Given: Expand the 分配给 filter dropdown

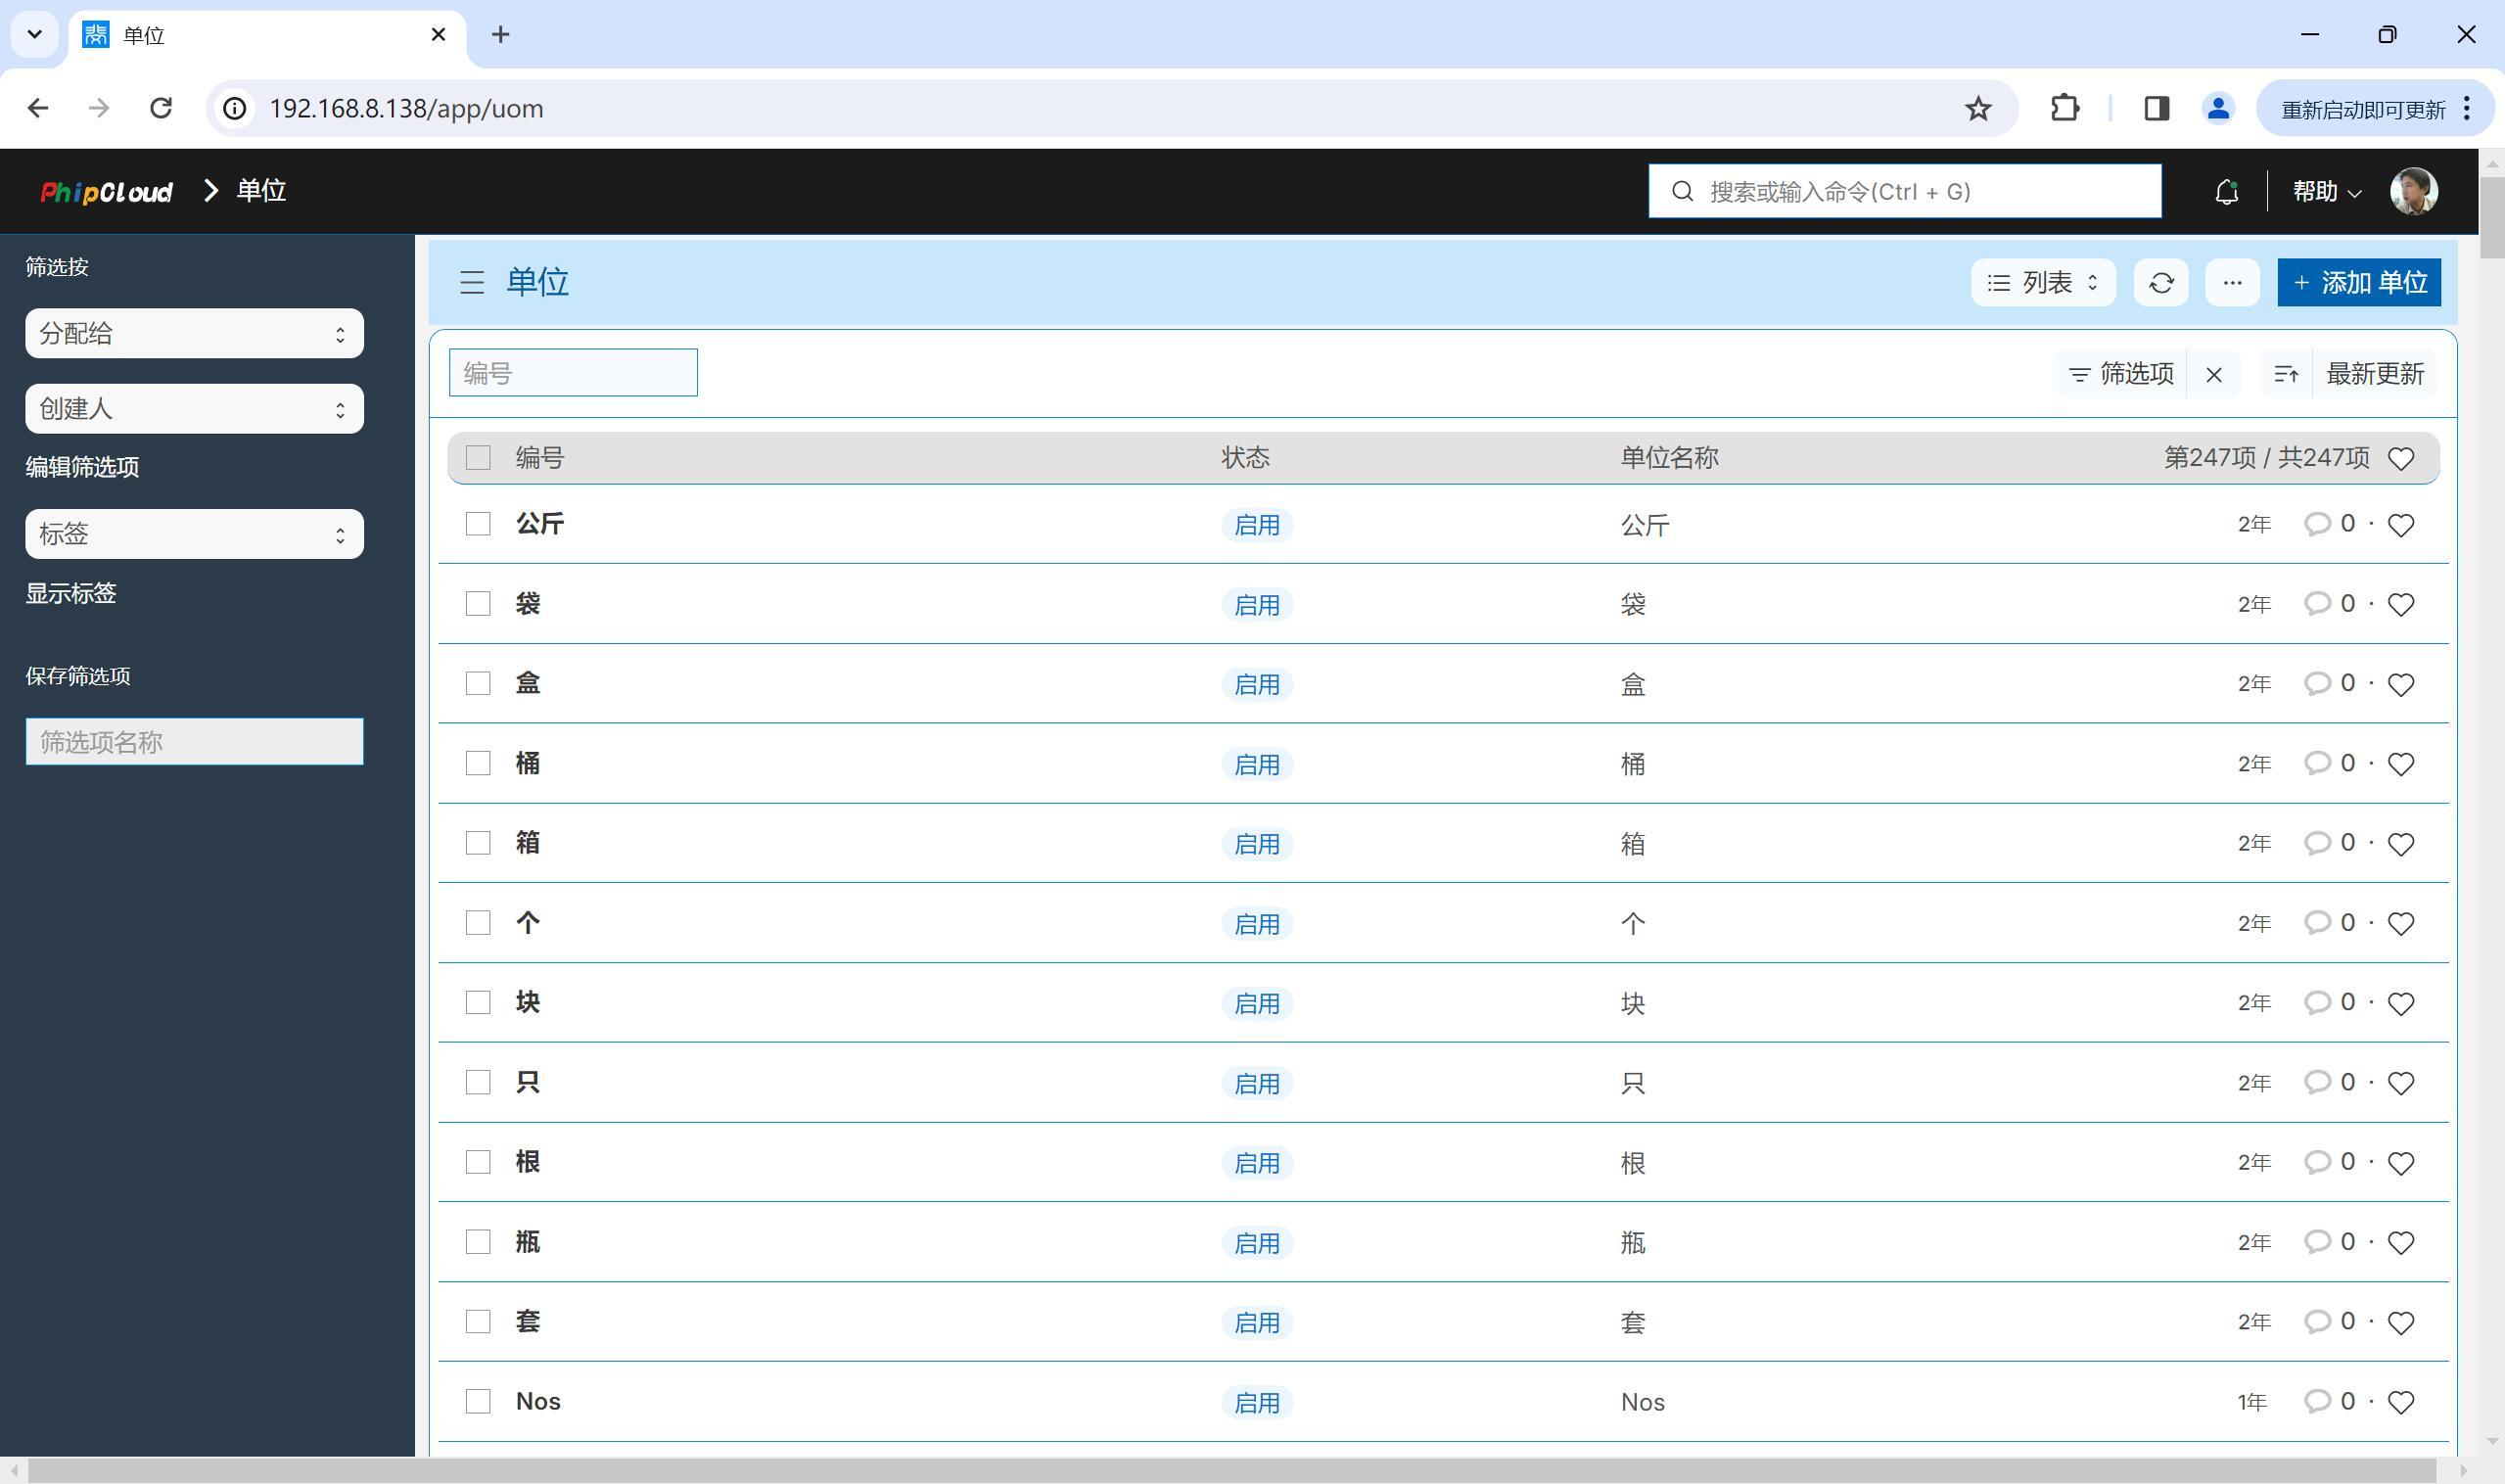Looking at the screenshot, I should click(194, 334).
